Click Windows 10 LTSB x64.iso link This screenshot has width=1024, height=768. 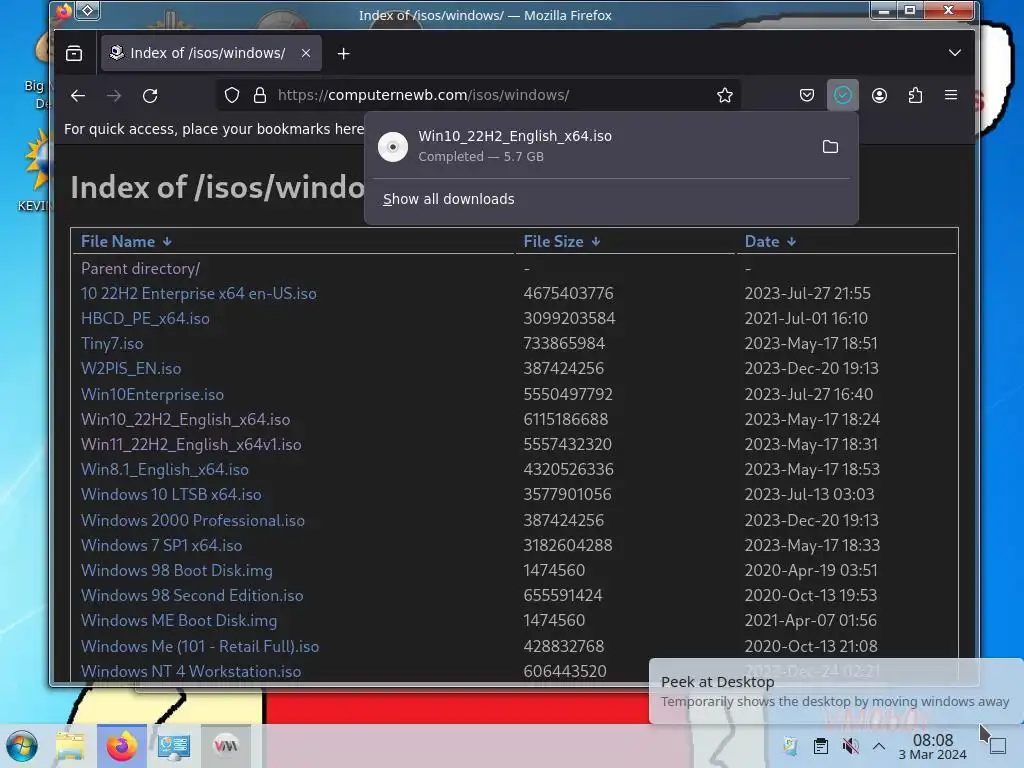point(171,494)
